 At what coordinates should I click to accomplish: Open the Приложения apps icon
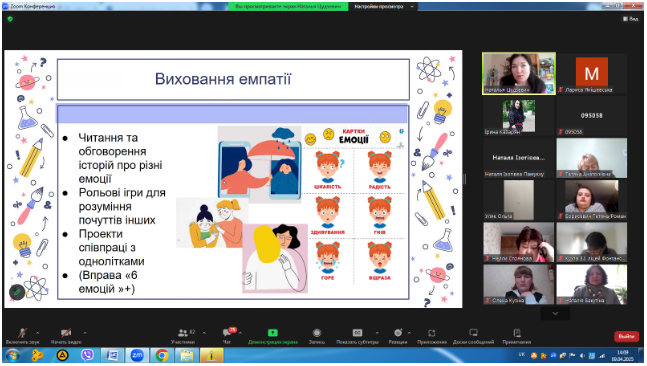click(432, 335)
